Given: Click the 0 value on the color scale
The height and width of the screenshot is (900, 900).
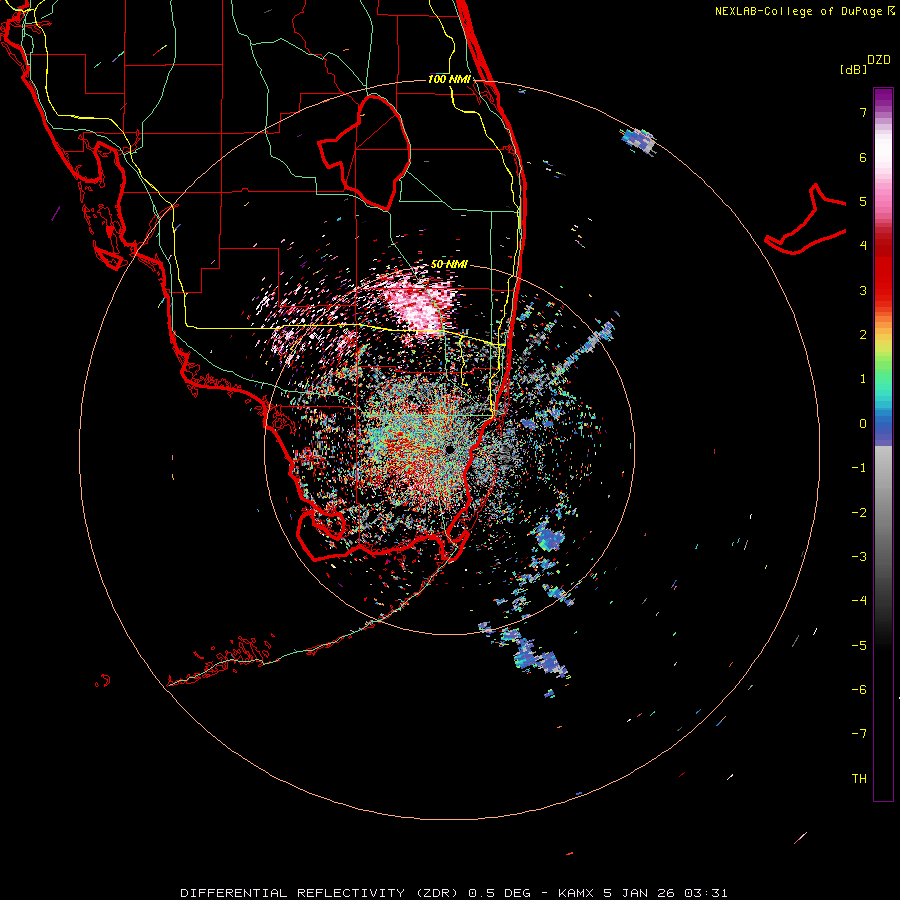Looking at the screenshot, I should 863,424.
